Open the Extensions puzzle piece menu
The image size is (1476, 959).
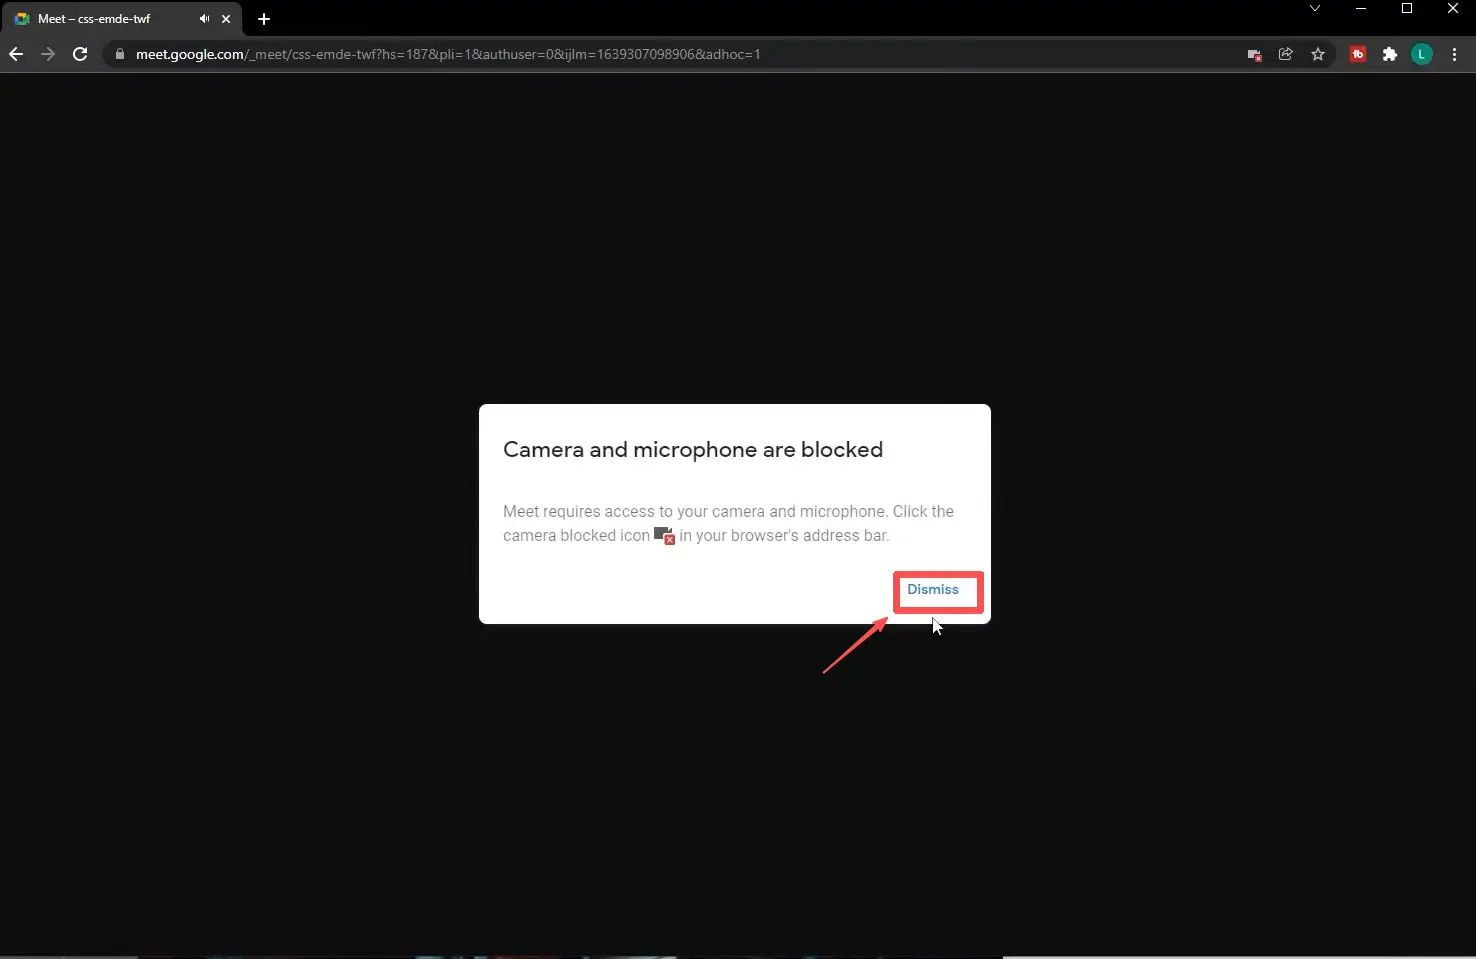[x=1389, y=55]
